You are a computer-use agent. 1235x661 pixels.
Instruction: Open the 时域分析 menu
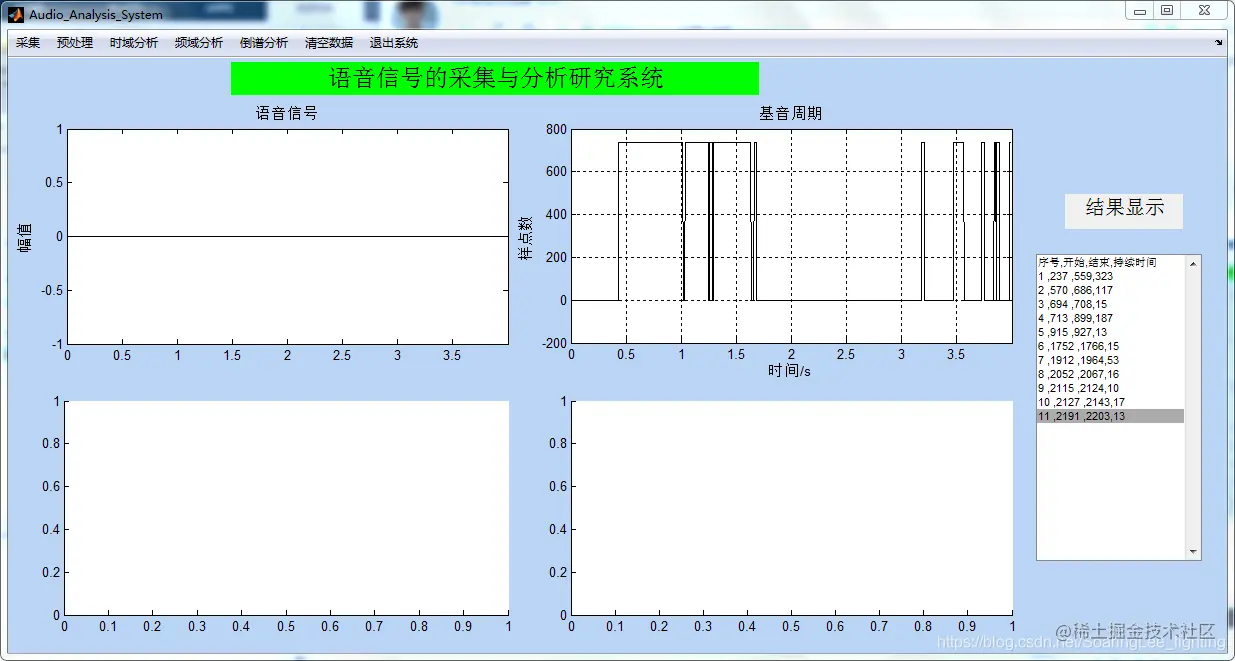134,43
